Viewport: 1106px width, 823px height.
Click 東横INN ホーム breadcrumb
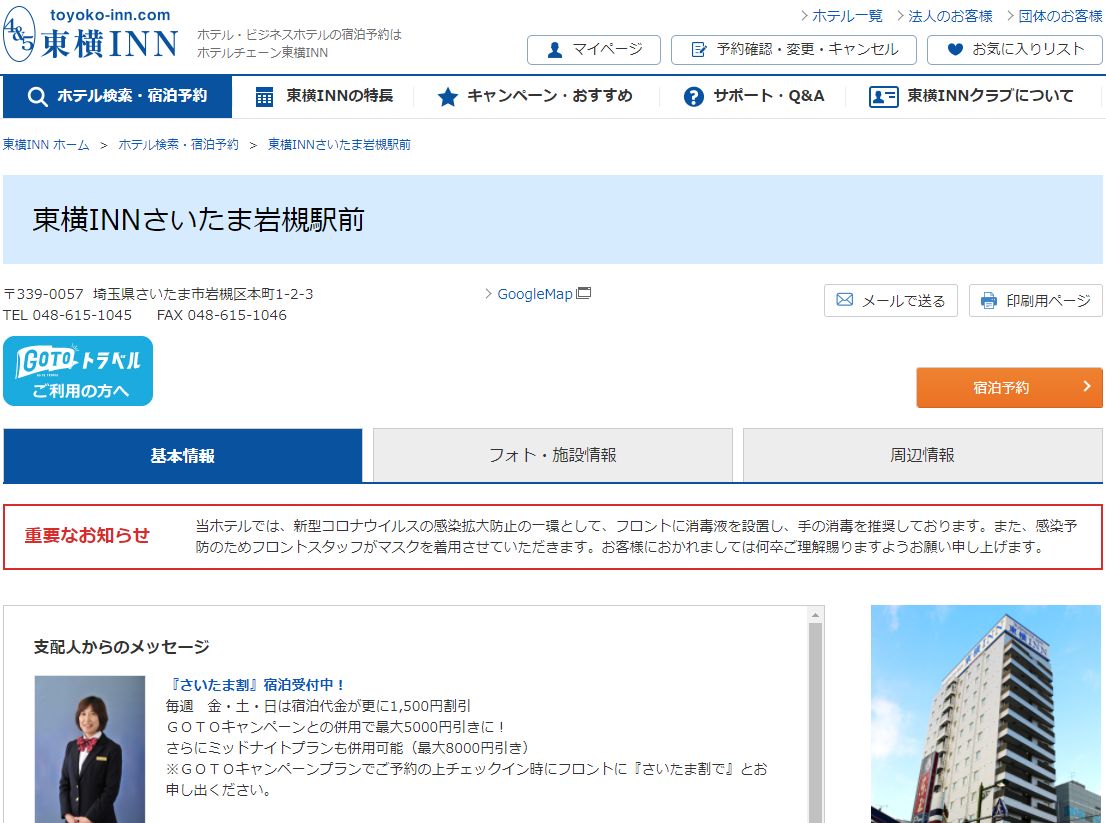pos(46,145)
